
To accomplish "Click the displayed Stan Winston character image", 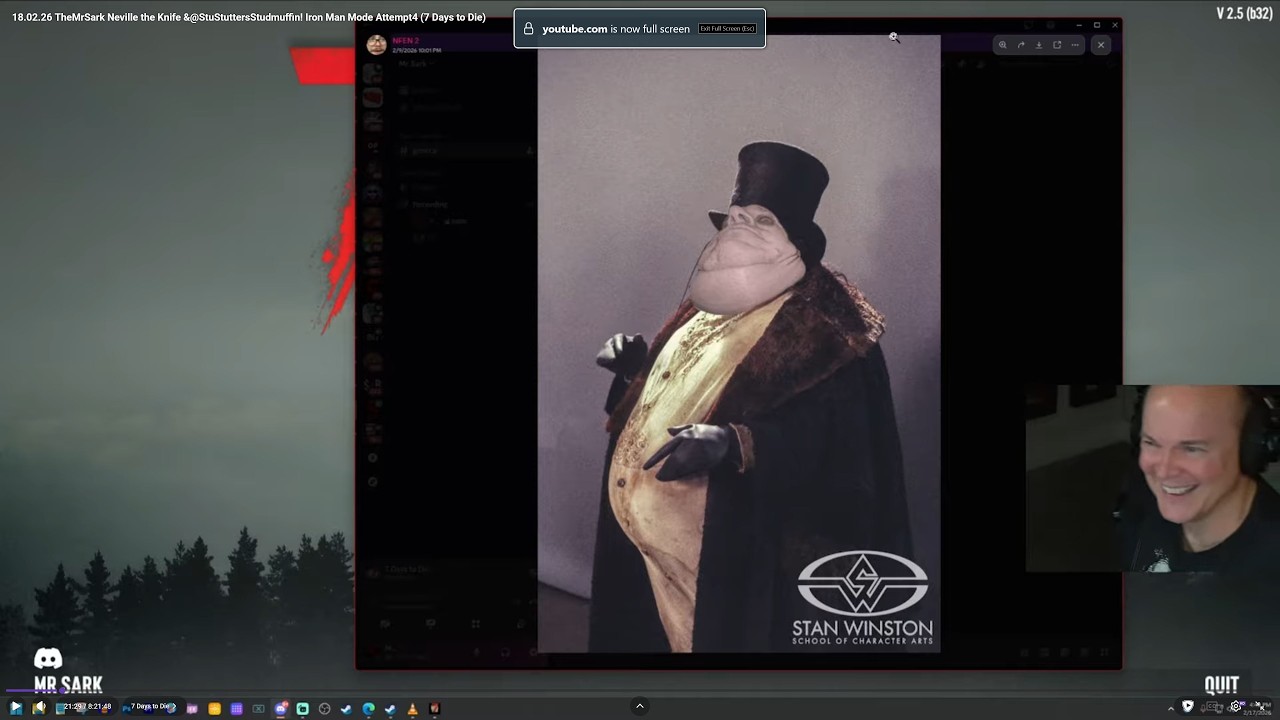I will coord(739,343).
